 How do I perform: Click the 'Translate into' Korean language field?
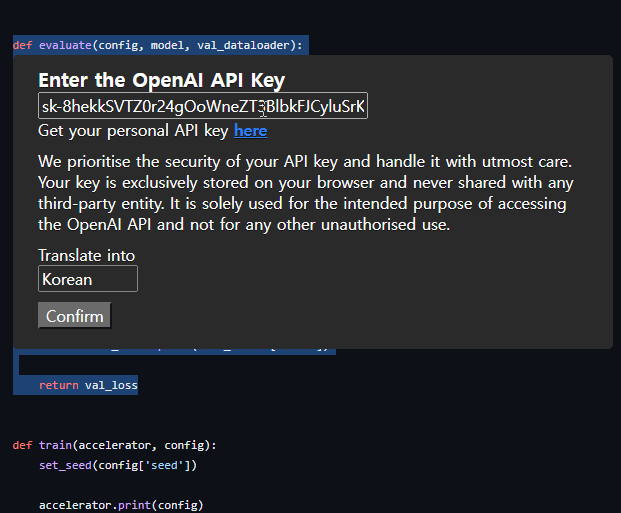[88, 279]
